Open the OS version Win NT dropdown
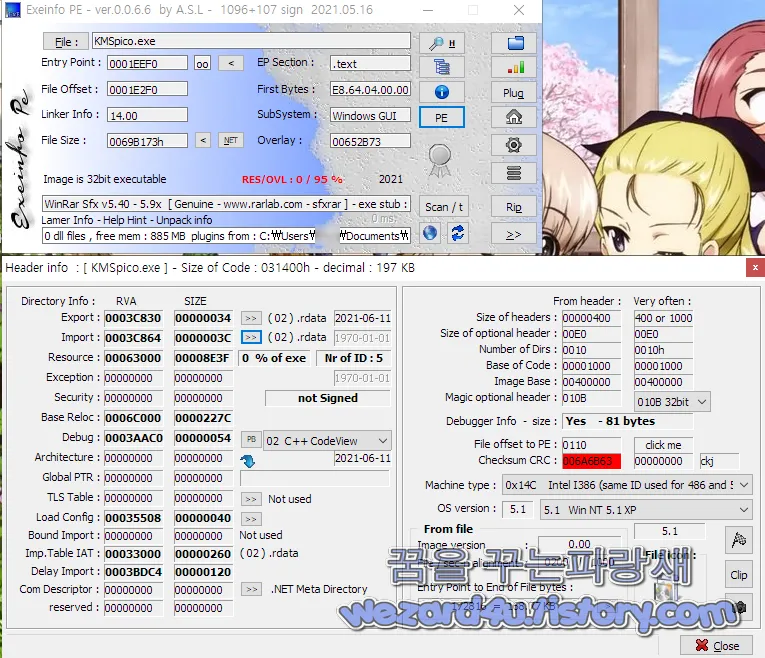 (645, 510)
